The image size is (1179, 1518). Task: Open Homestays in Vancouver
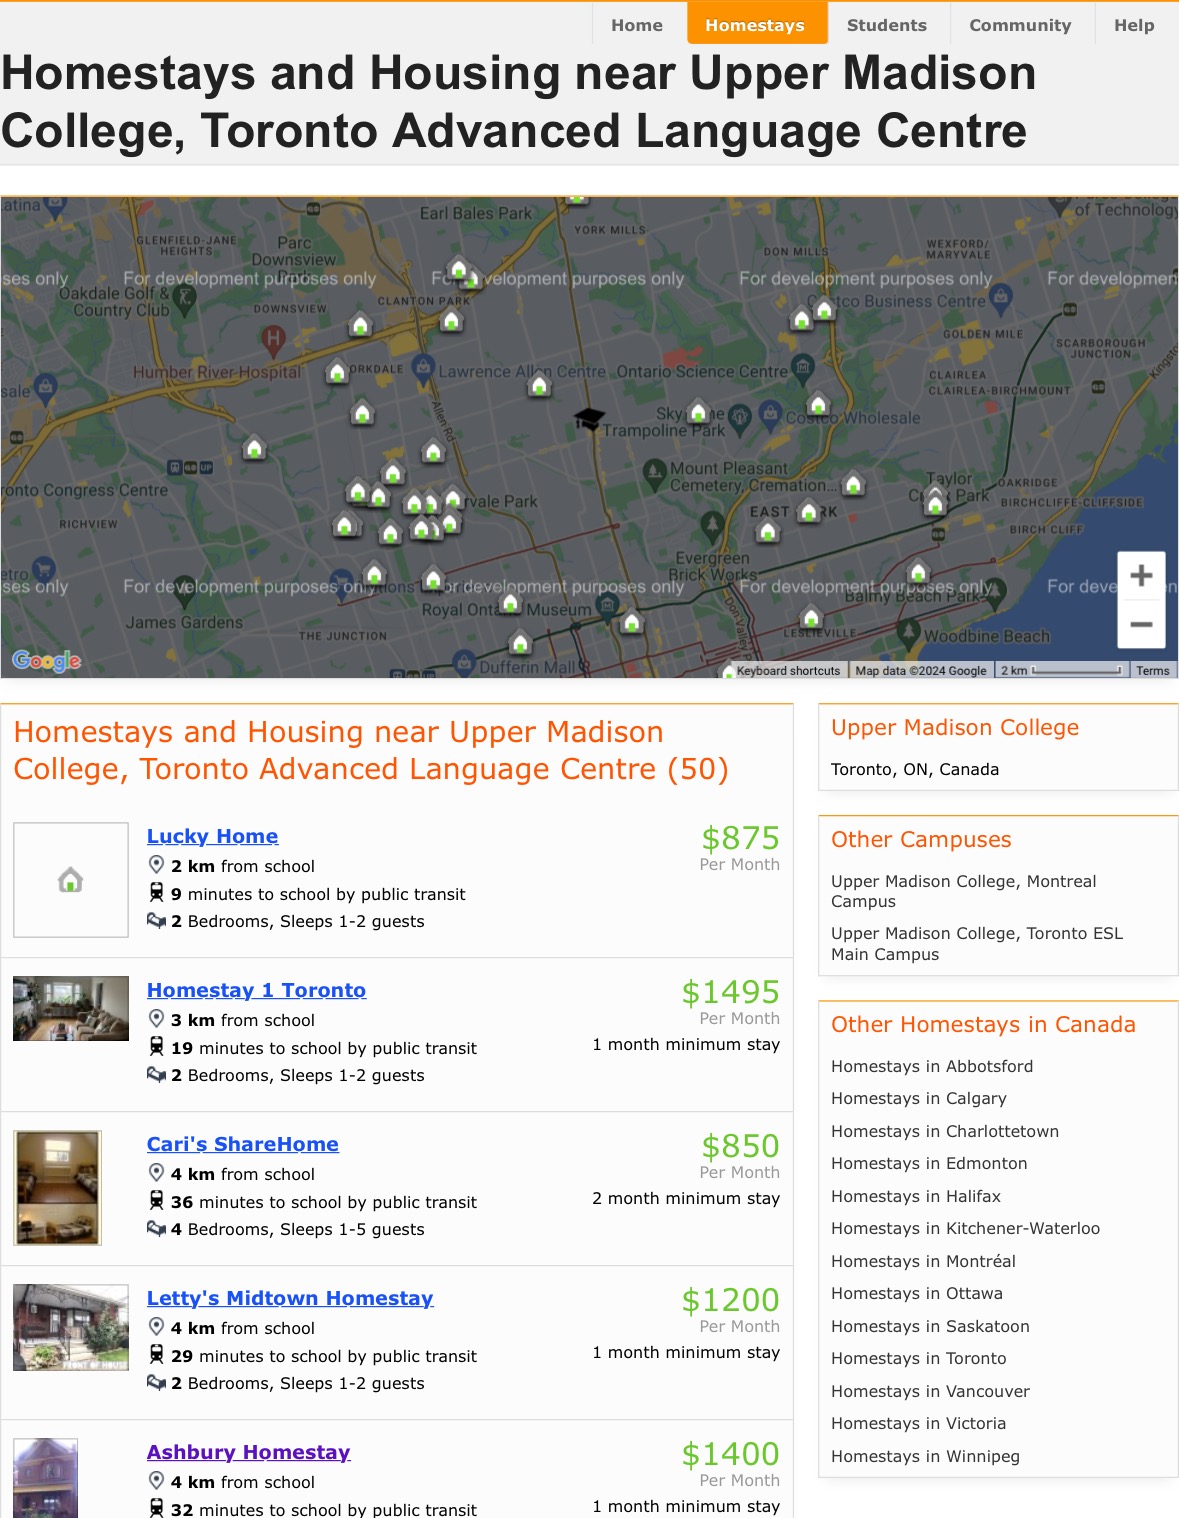(930, 1391)
